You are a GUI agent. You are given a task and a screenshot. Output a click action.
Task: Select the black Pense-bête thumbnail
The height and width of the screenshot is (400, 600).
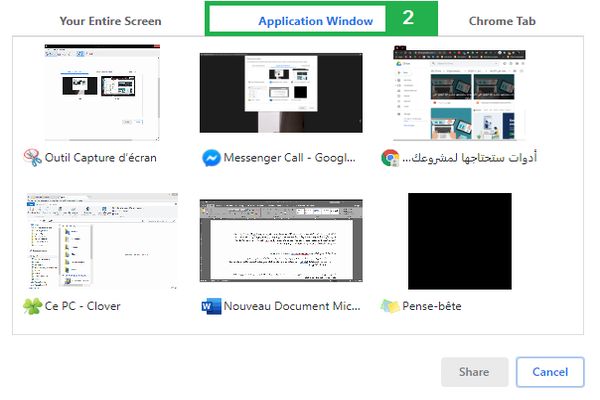tap(460, 241)
